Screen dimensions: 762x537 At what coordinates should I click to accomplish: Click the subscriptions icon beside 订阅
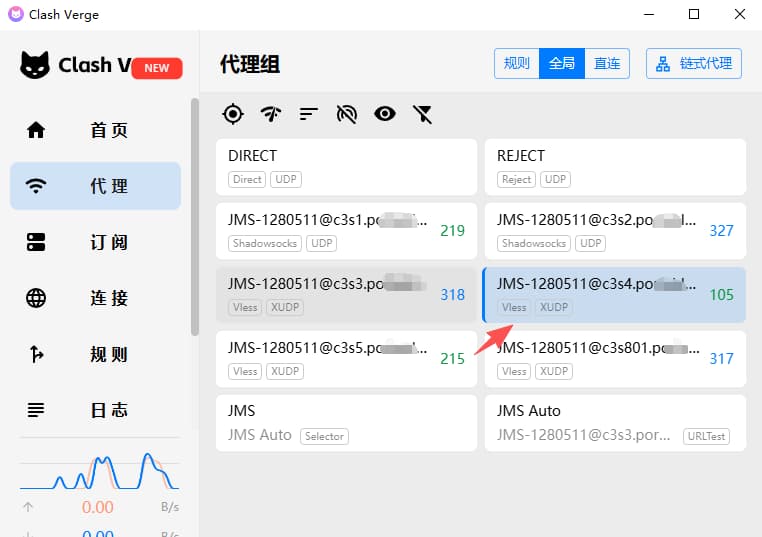point(36,242)
